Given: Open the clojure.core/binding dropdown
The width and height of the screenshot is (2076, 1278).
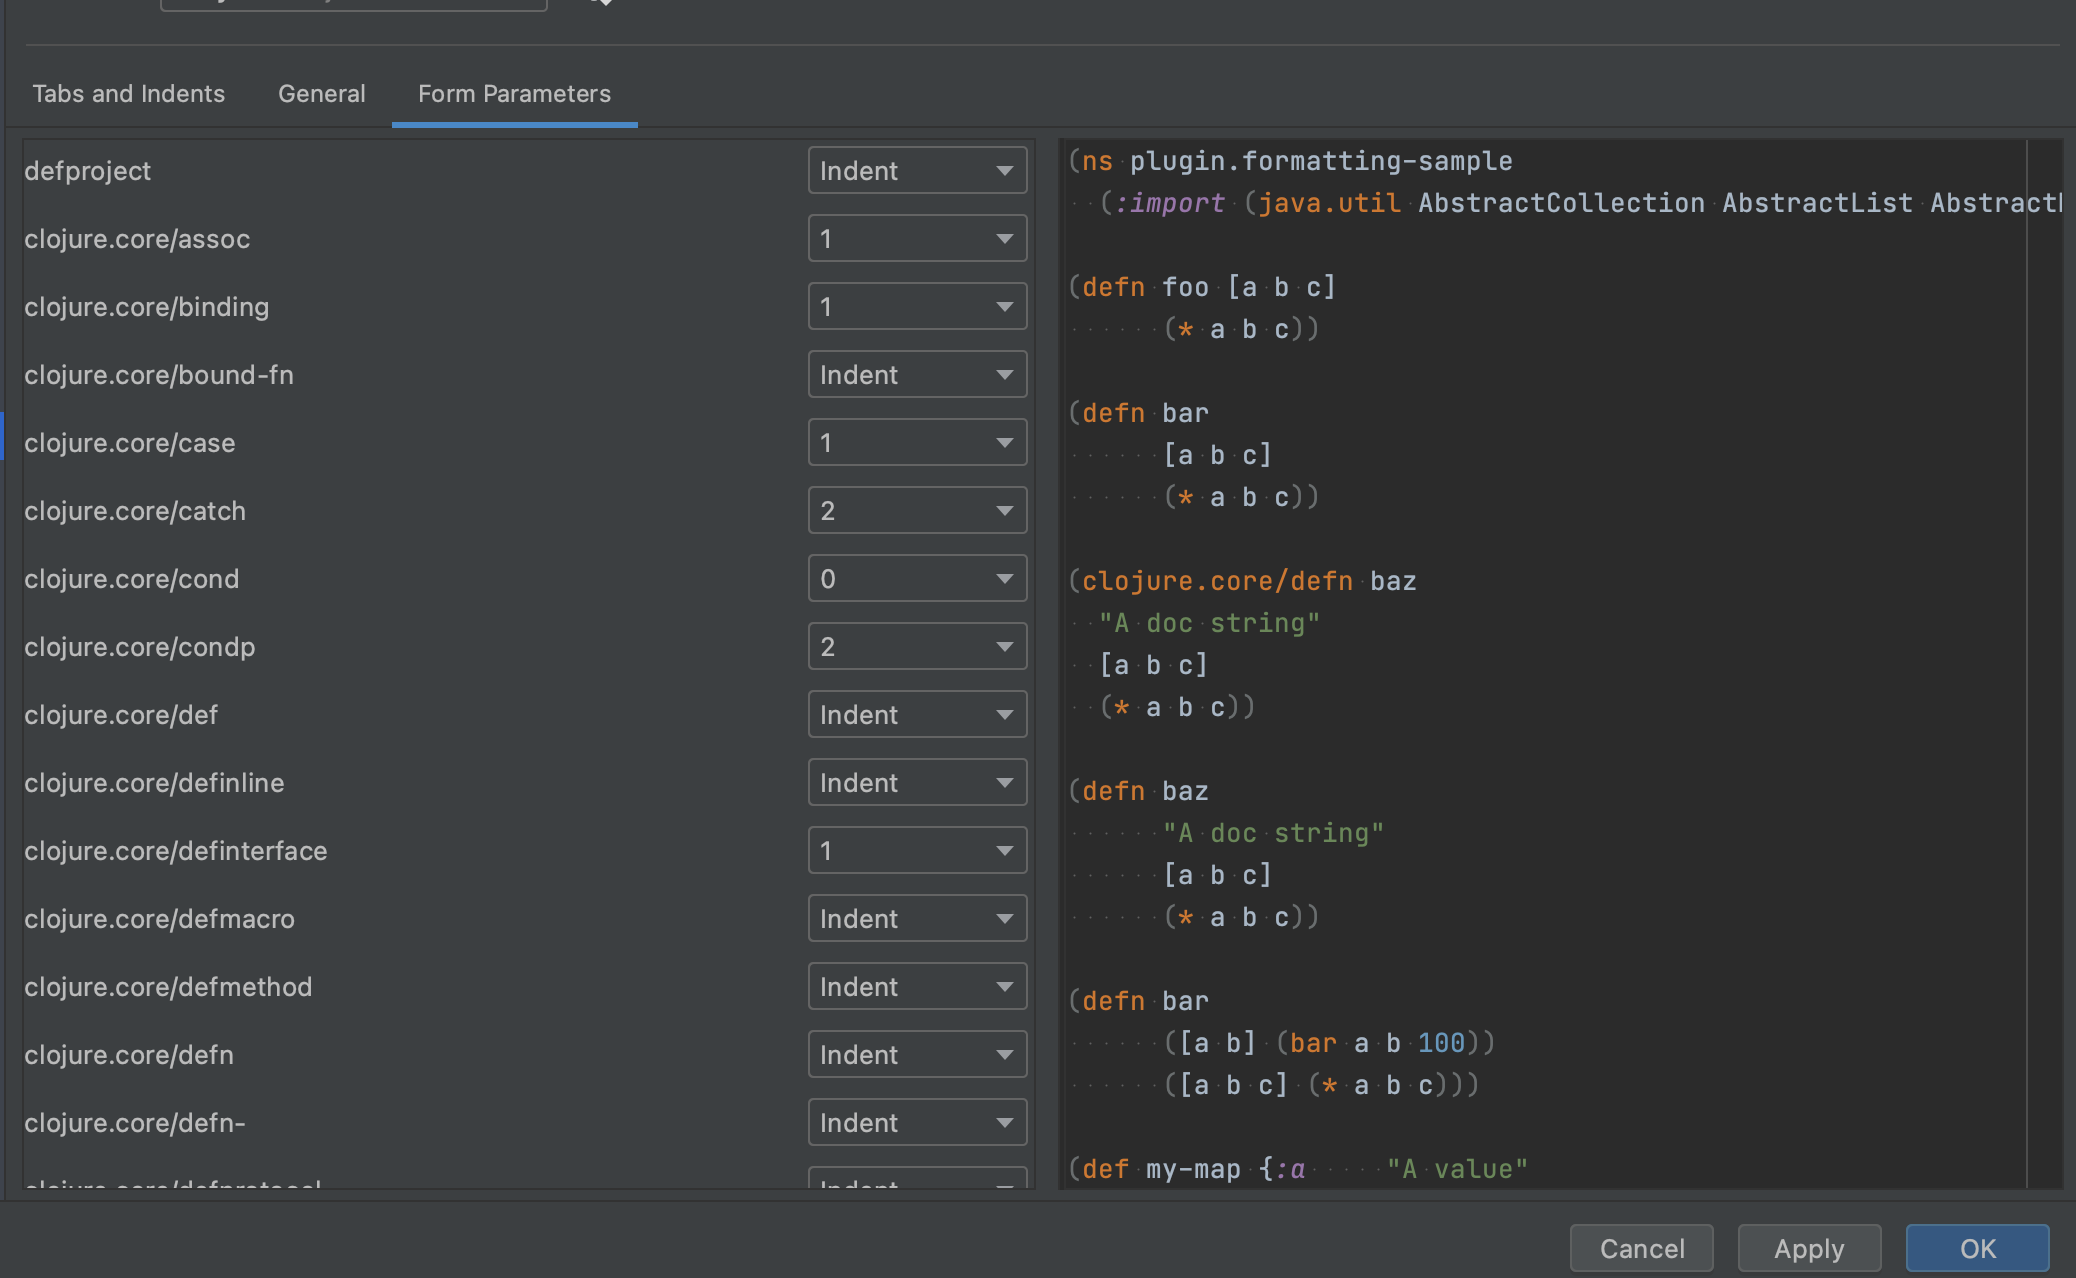Looking at the screenshot, I should click(x=917, y=306).
